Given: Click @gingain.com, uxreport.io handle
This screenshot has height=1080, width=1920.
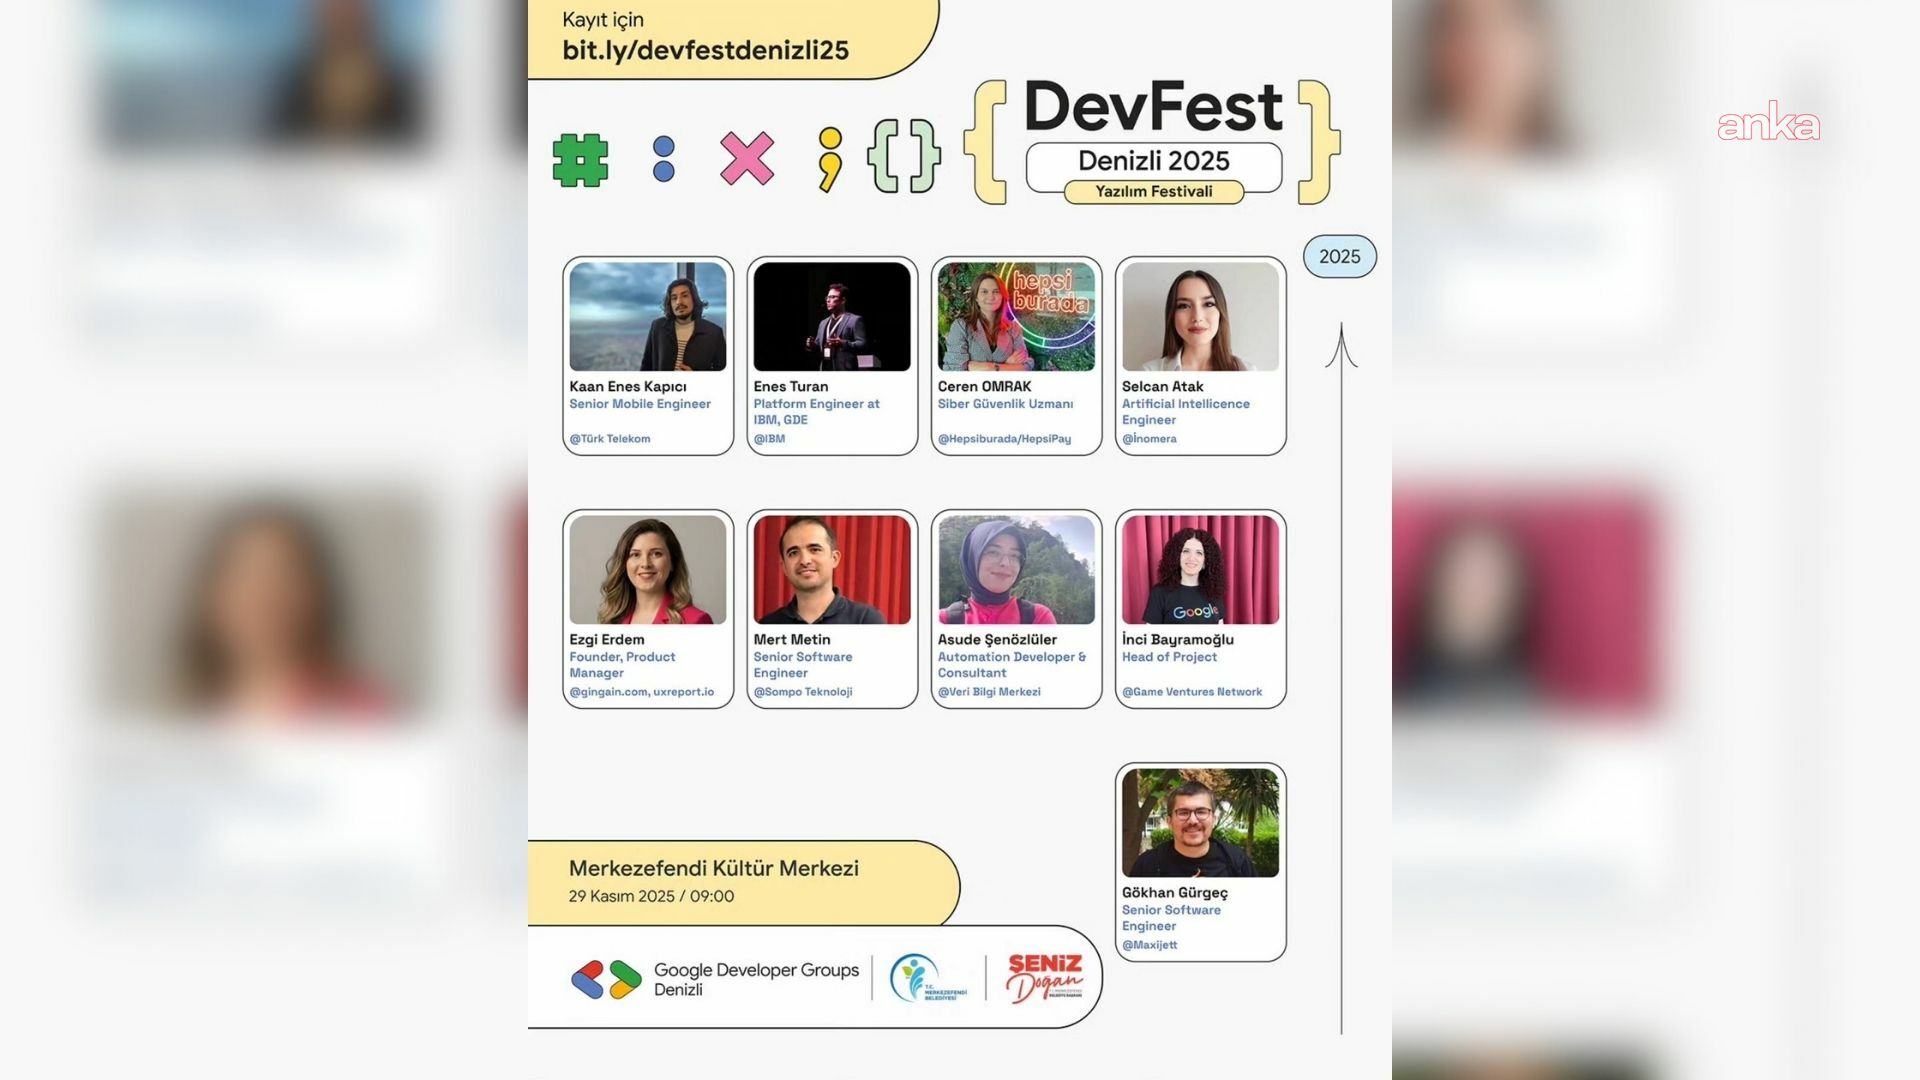Looking at the screenshot, I should click(x=642, y=692).
